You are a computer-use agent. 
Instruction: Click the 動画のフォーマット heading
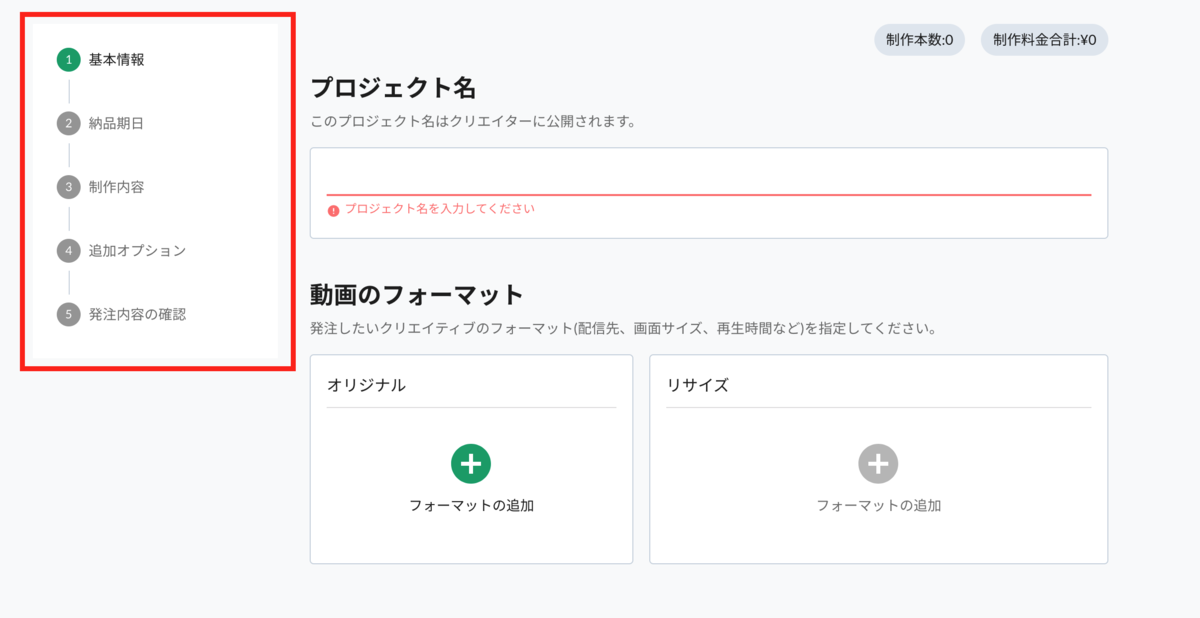click(x=417, y=295)
